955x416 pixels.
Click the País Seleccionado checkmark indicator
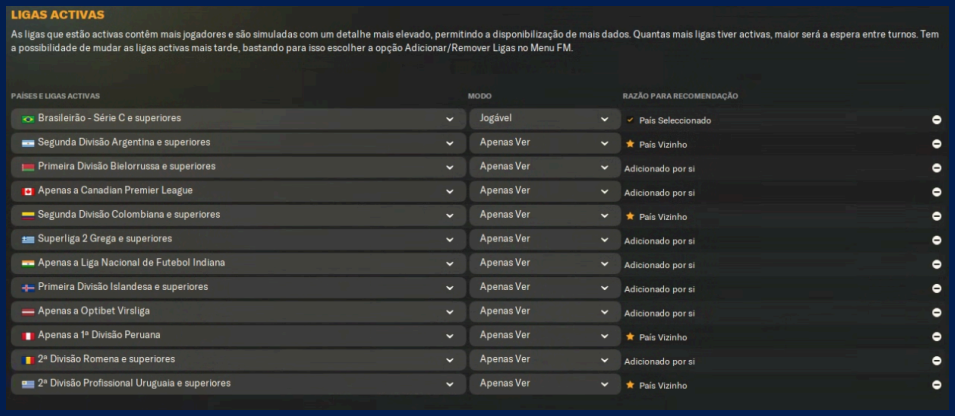tap(630, 120)
